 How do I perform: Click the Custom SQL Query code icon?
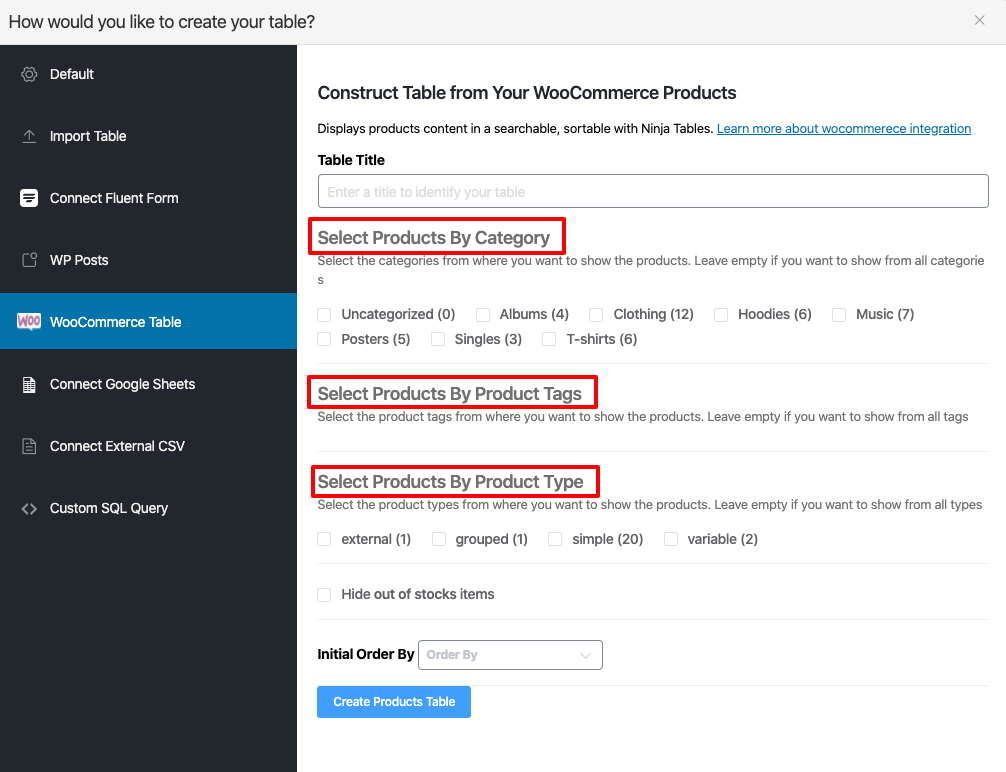(29, 508)
